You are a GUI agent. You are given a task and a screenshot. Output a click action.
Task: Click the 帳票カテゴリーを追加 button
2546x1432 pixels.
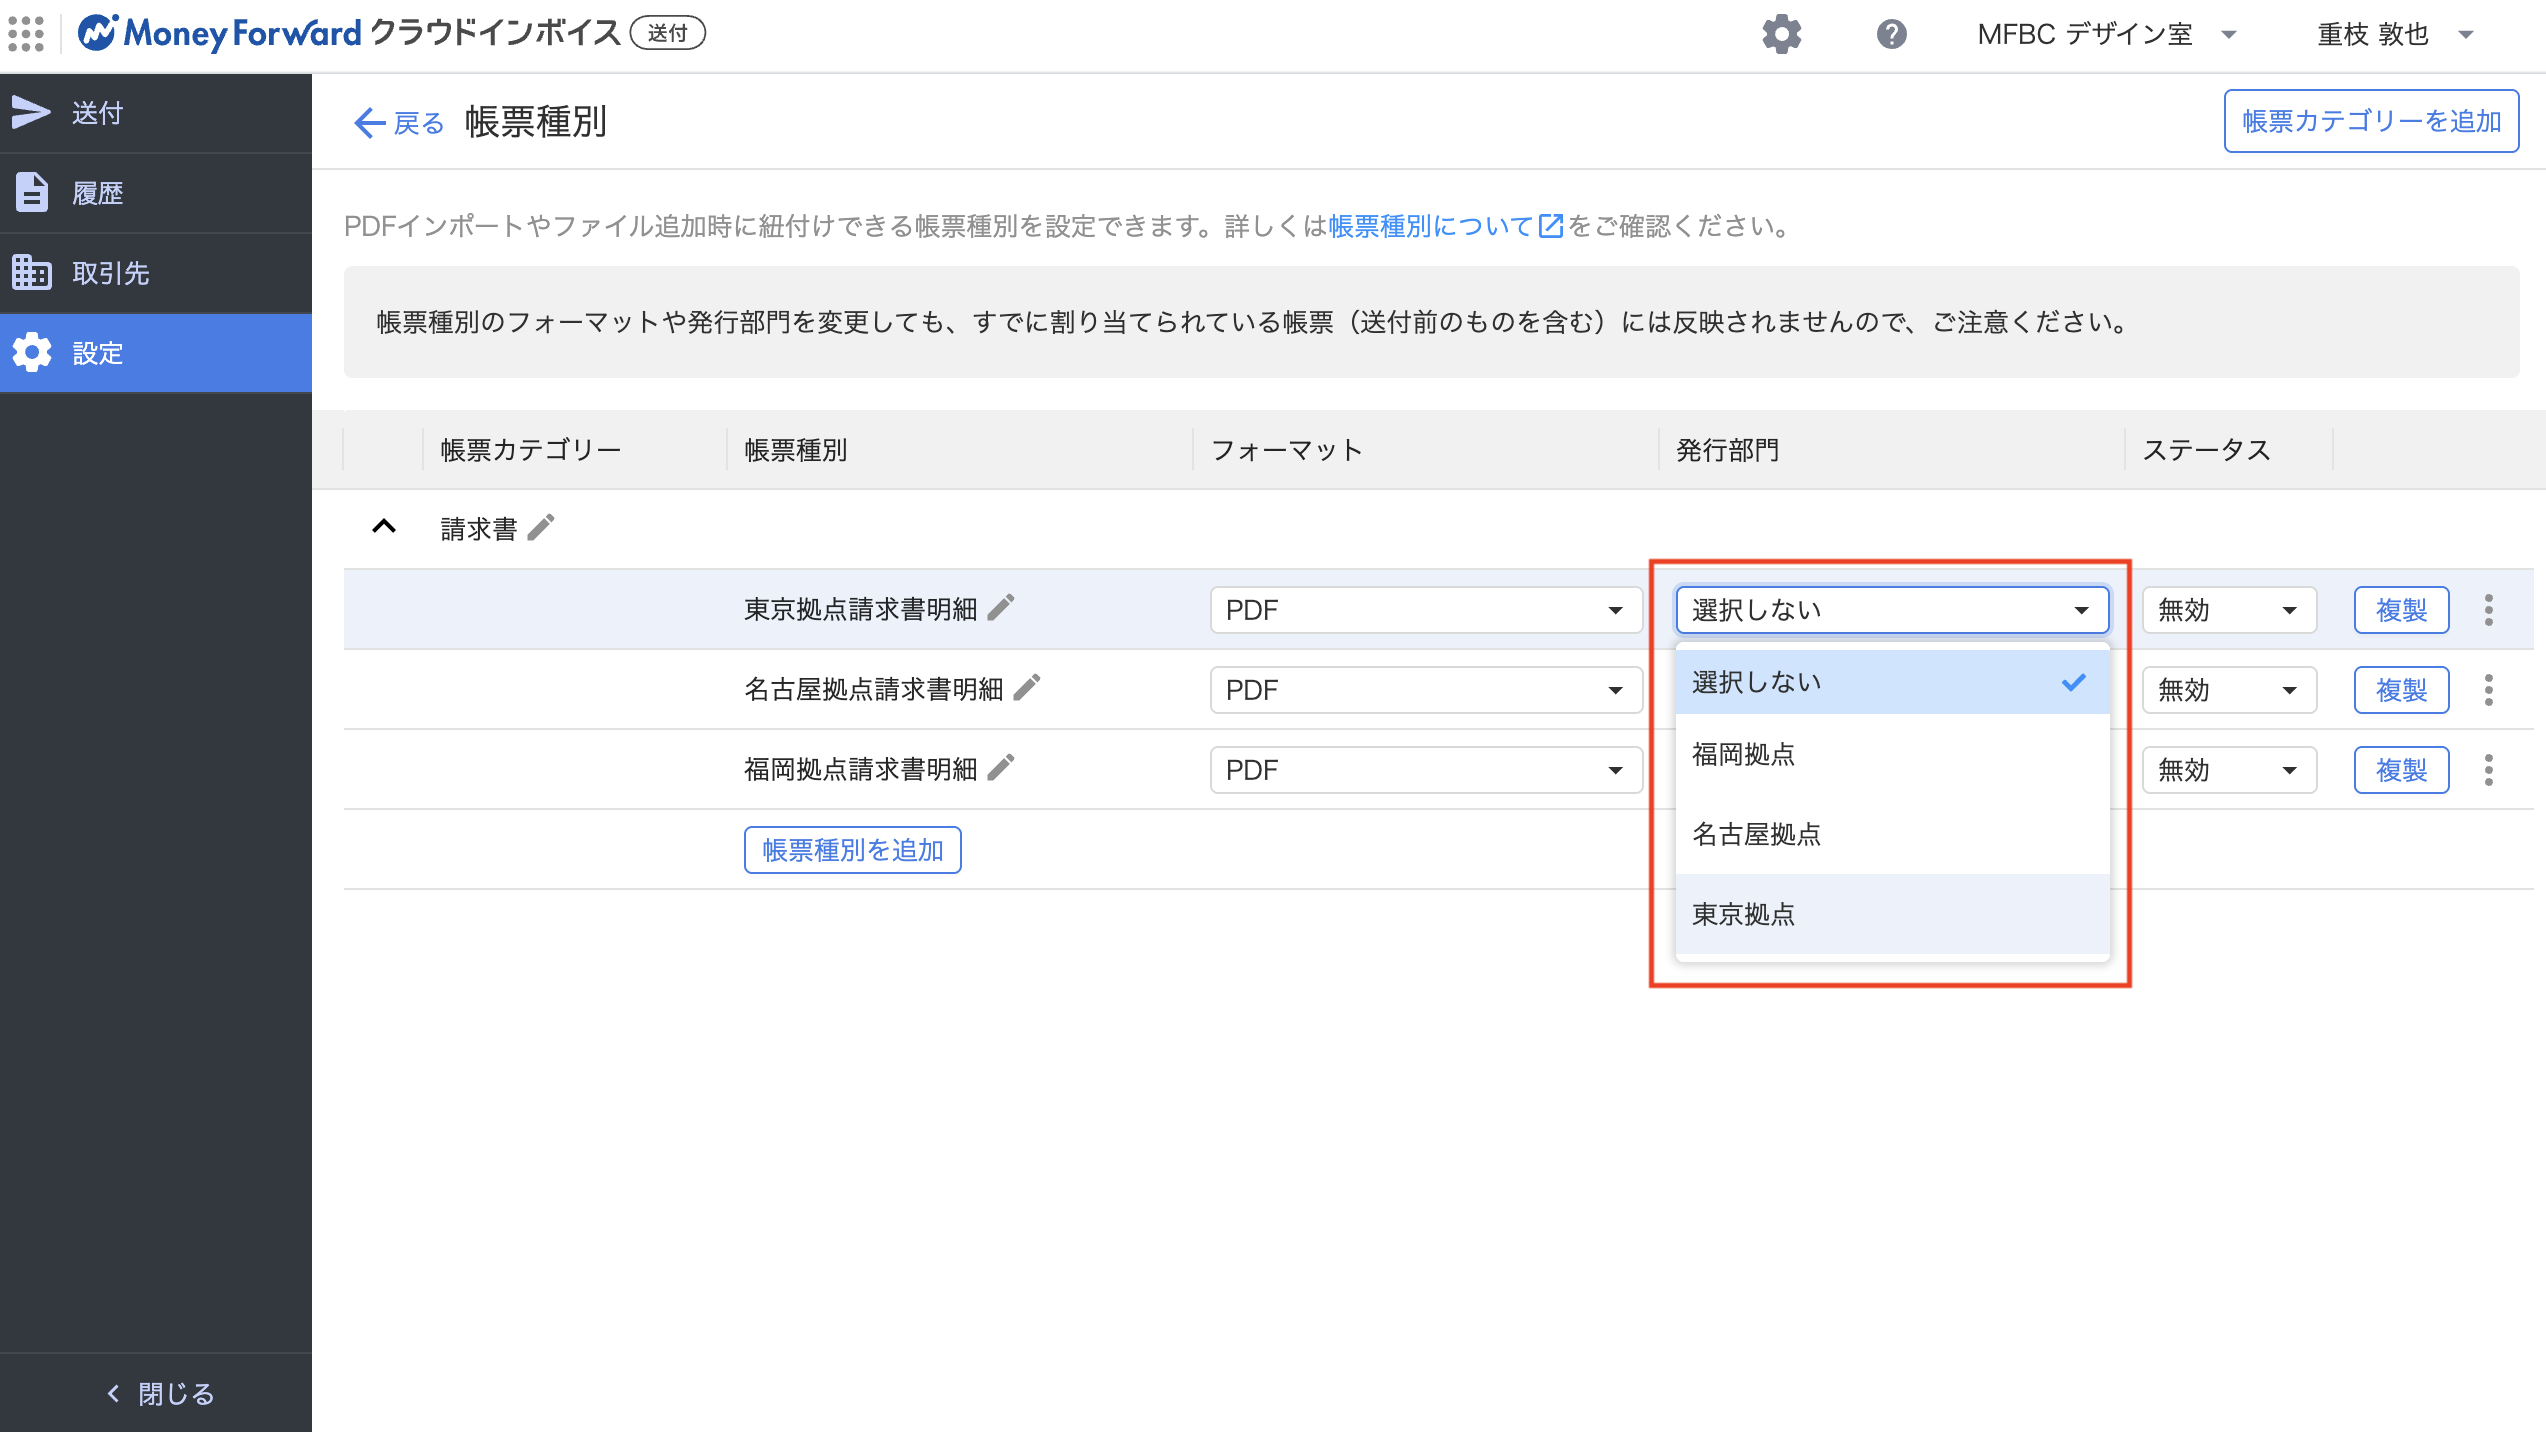[2370, 121]
